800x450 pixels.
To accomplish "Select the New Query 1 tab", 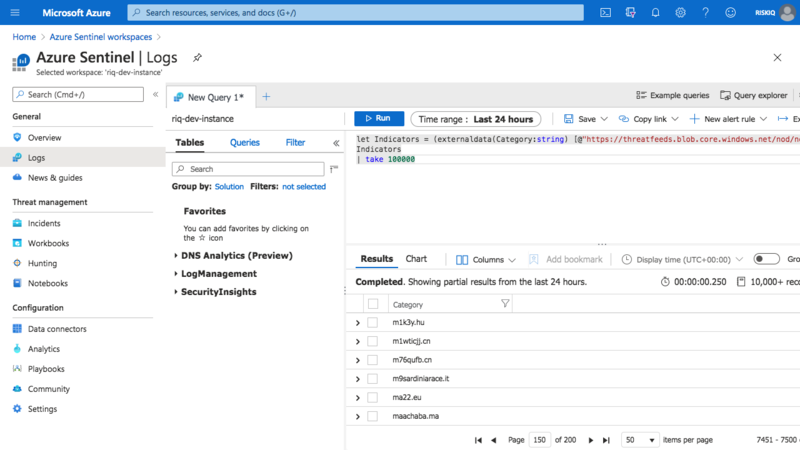I will [211, 97].
